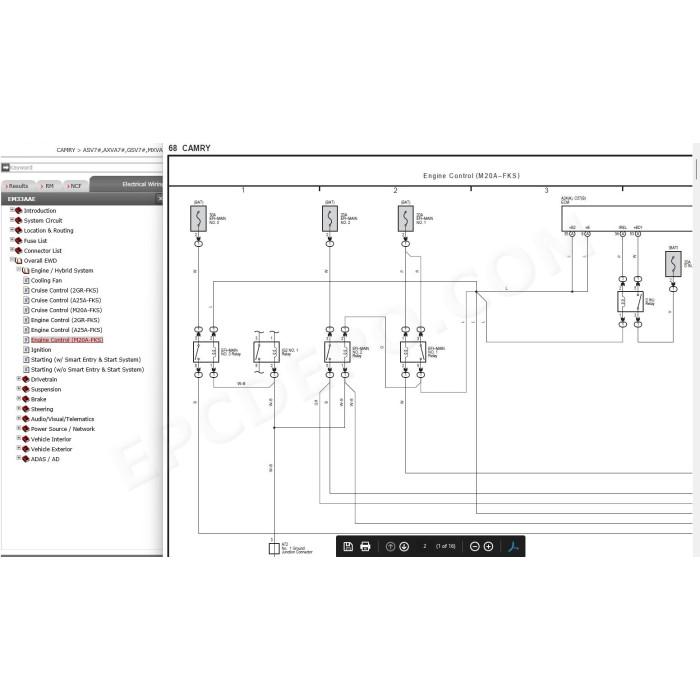The image size is (700, 700).
Task: Open Engine Control (A25A-FKS) diagram
Action: [x=67, y=330]
